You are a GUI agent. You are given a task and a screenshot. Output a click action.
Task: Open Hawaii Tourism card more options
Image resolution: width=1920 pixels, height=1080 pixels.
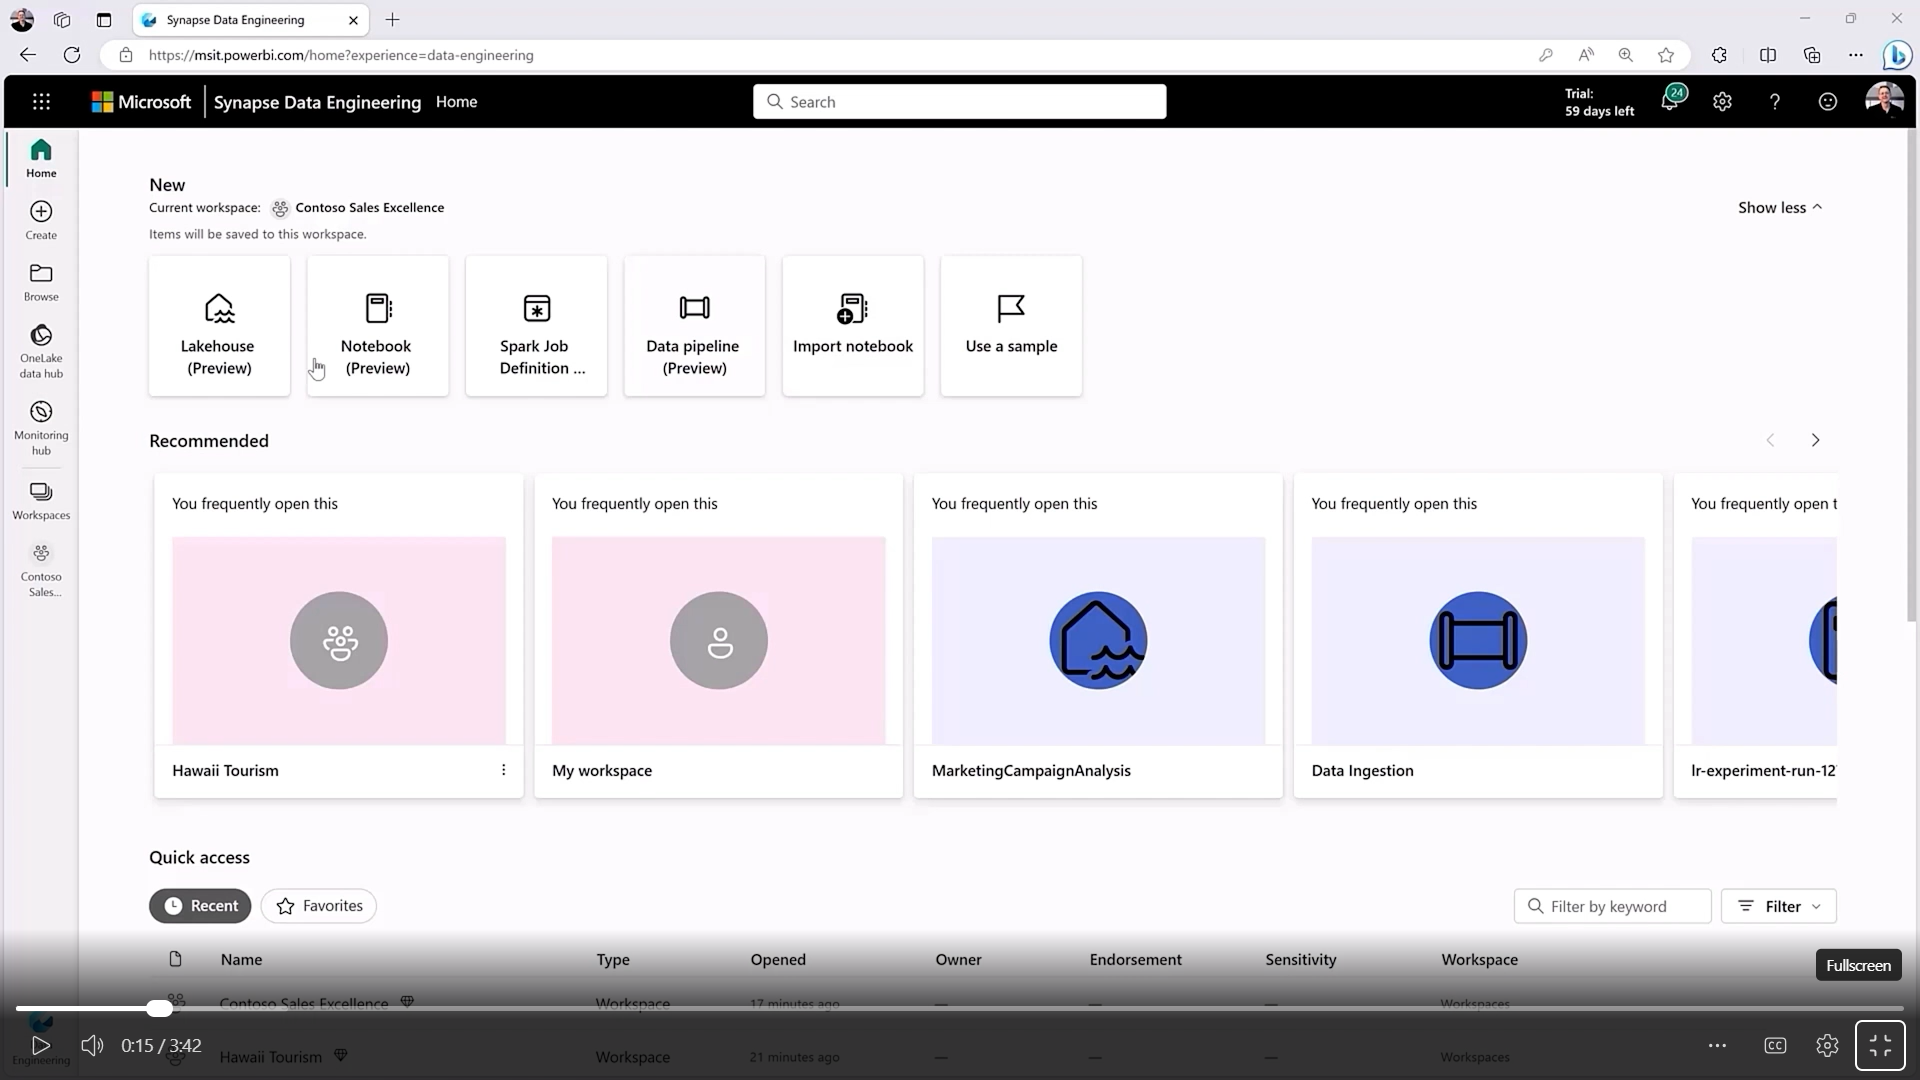503,770
